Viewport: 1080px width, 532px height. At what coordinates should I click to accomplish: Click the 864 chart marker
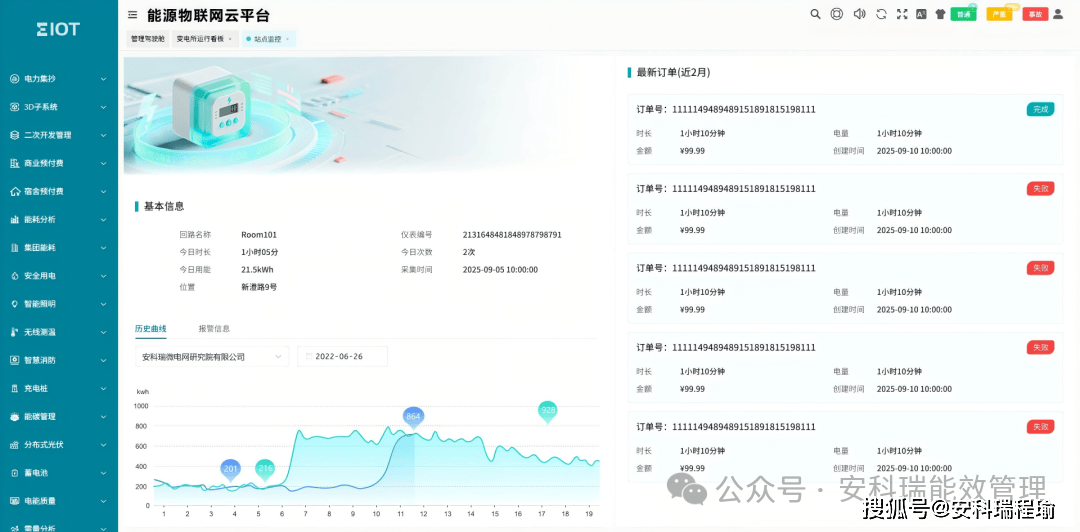pyautogui.click(x=413, y=418)
